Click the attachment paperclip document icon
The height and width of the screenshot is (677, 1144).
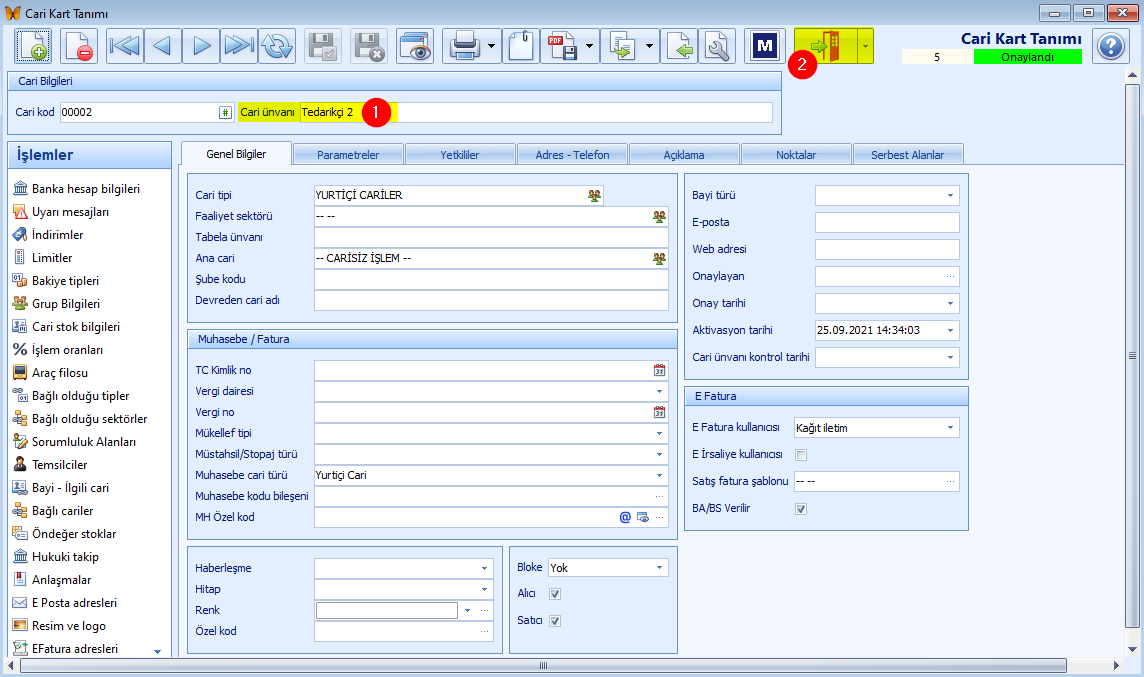tap(521, 46)
